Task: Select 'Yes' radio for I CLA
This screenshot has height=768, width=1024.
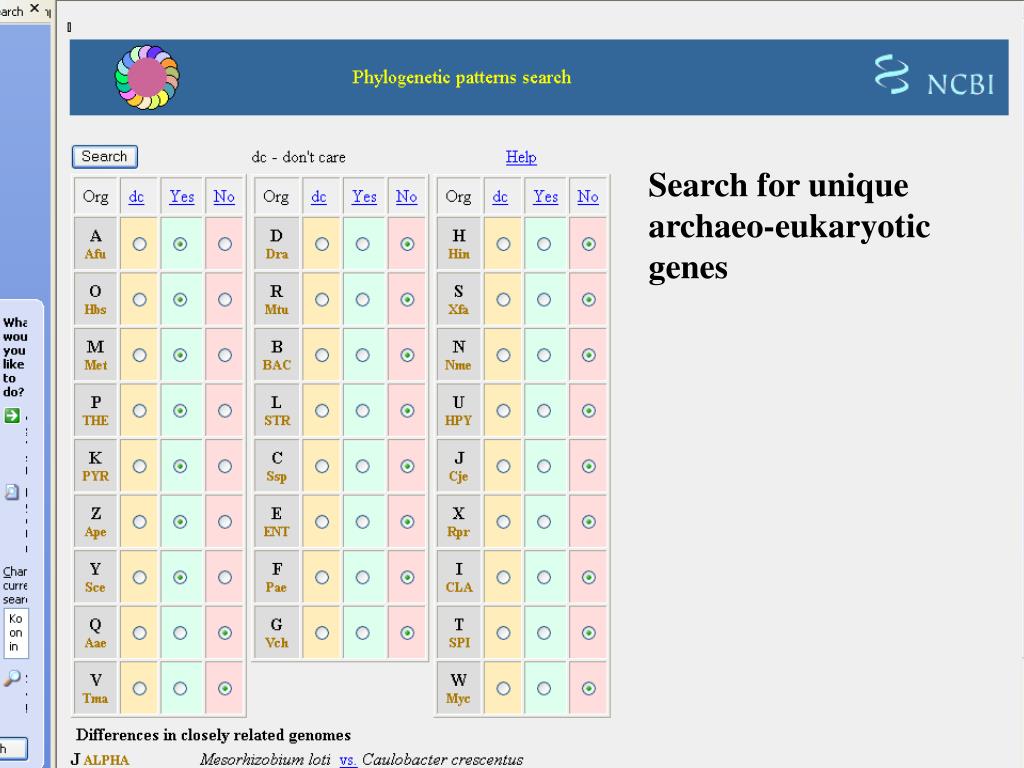Action: point(543,577)
